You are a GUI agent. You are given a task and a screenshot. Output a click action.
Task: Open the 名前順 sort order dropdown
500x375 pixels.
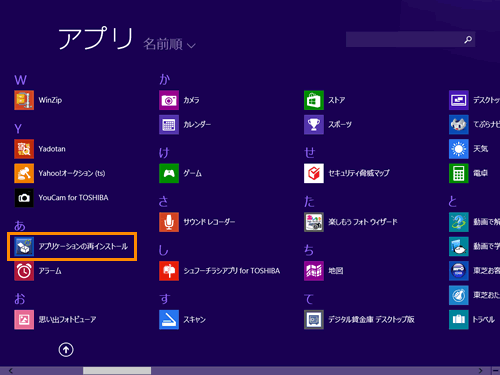(169, 44)
